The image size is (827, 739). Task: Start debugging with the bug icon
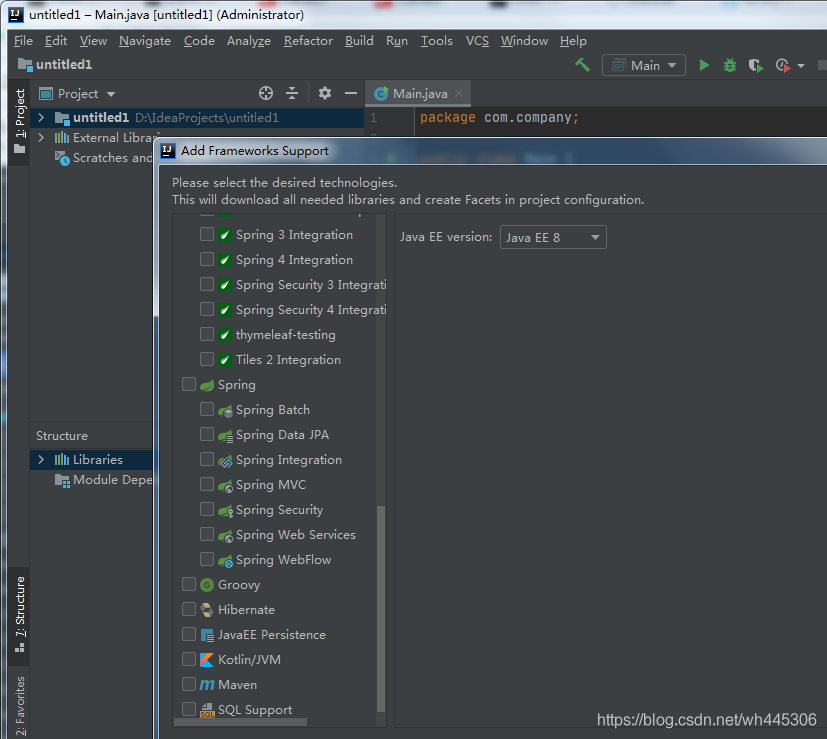[x=730, y=65]
